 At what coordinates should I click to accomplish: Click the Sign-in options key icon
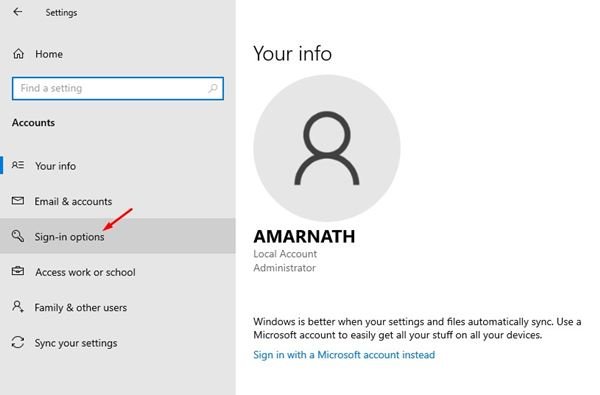tap(18, 236)
